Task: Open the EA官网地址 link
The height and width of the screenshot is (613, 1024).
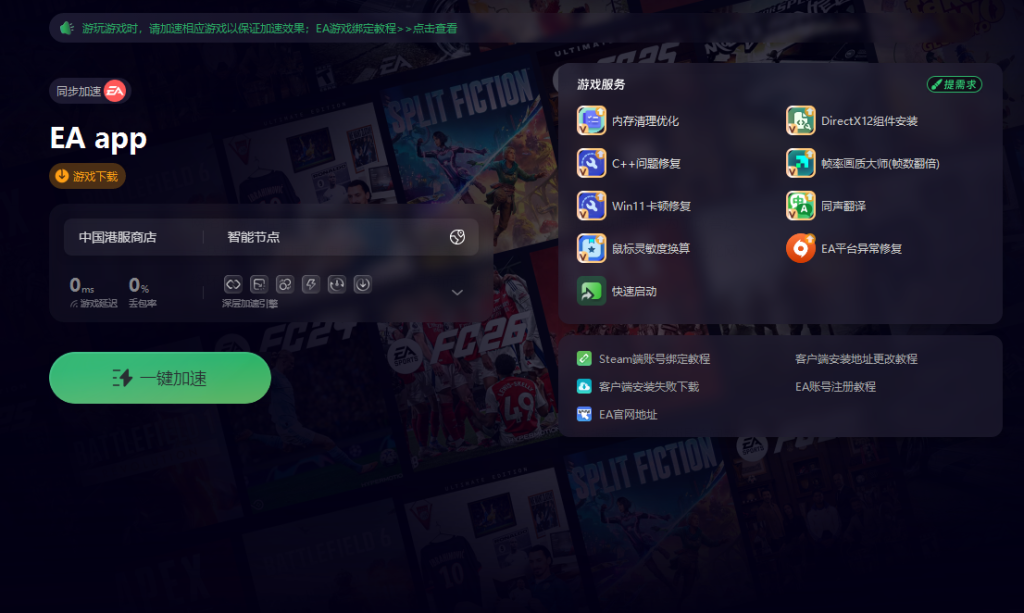Action: click(x=627, y=414)
